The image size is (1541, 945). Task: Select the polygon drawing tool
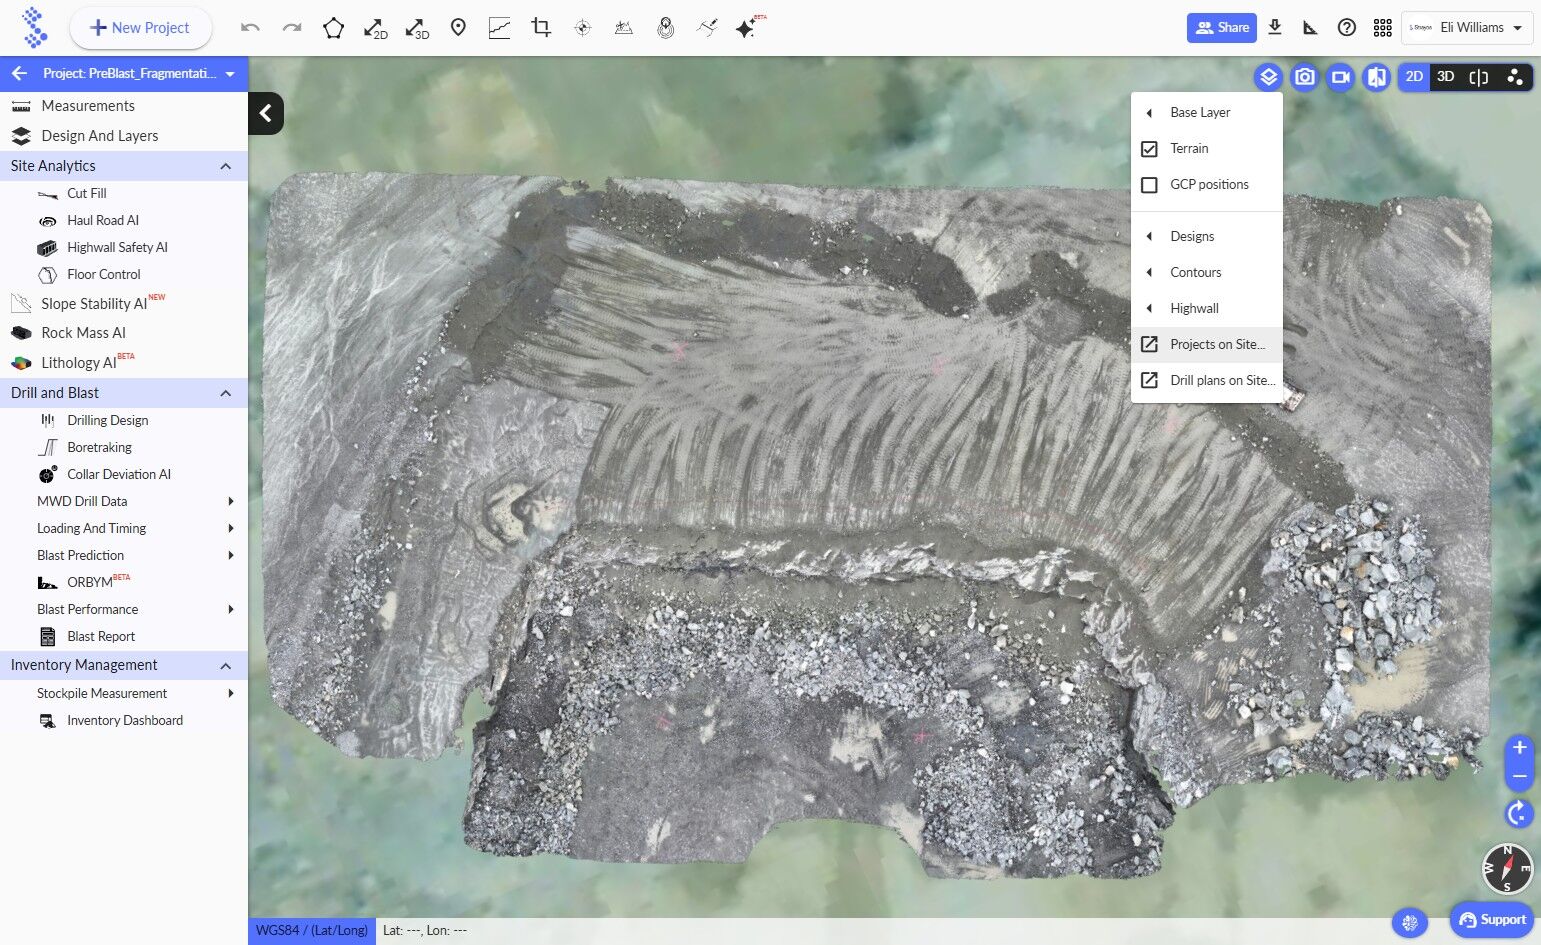tap(333, 28)
